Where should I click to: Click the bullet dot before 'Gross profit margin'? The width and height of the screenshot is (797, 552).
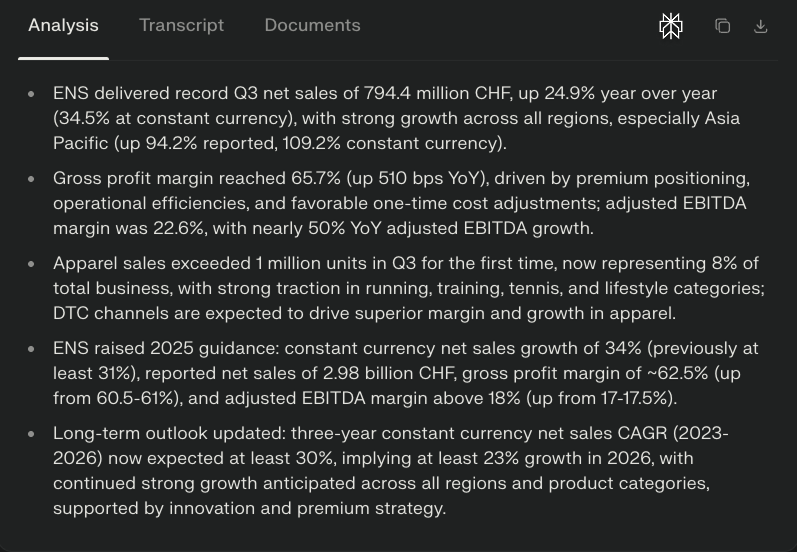click(x=31, y=179)
